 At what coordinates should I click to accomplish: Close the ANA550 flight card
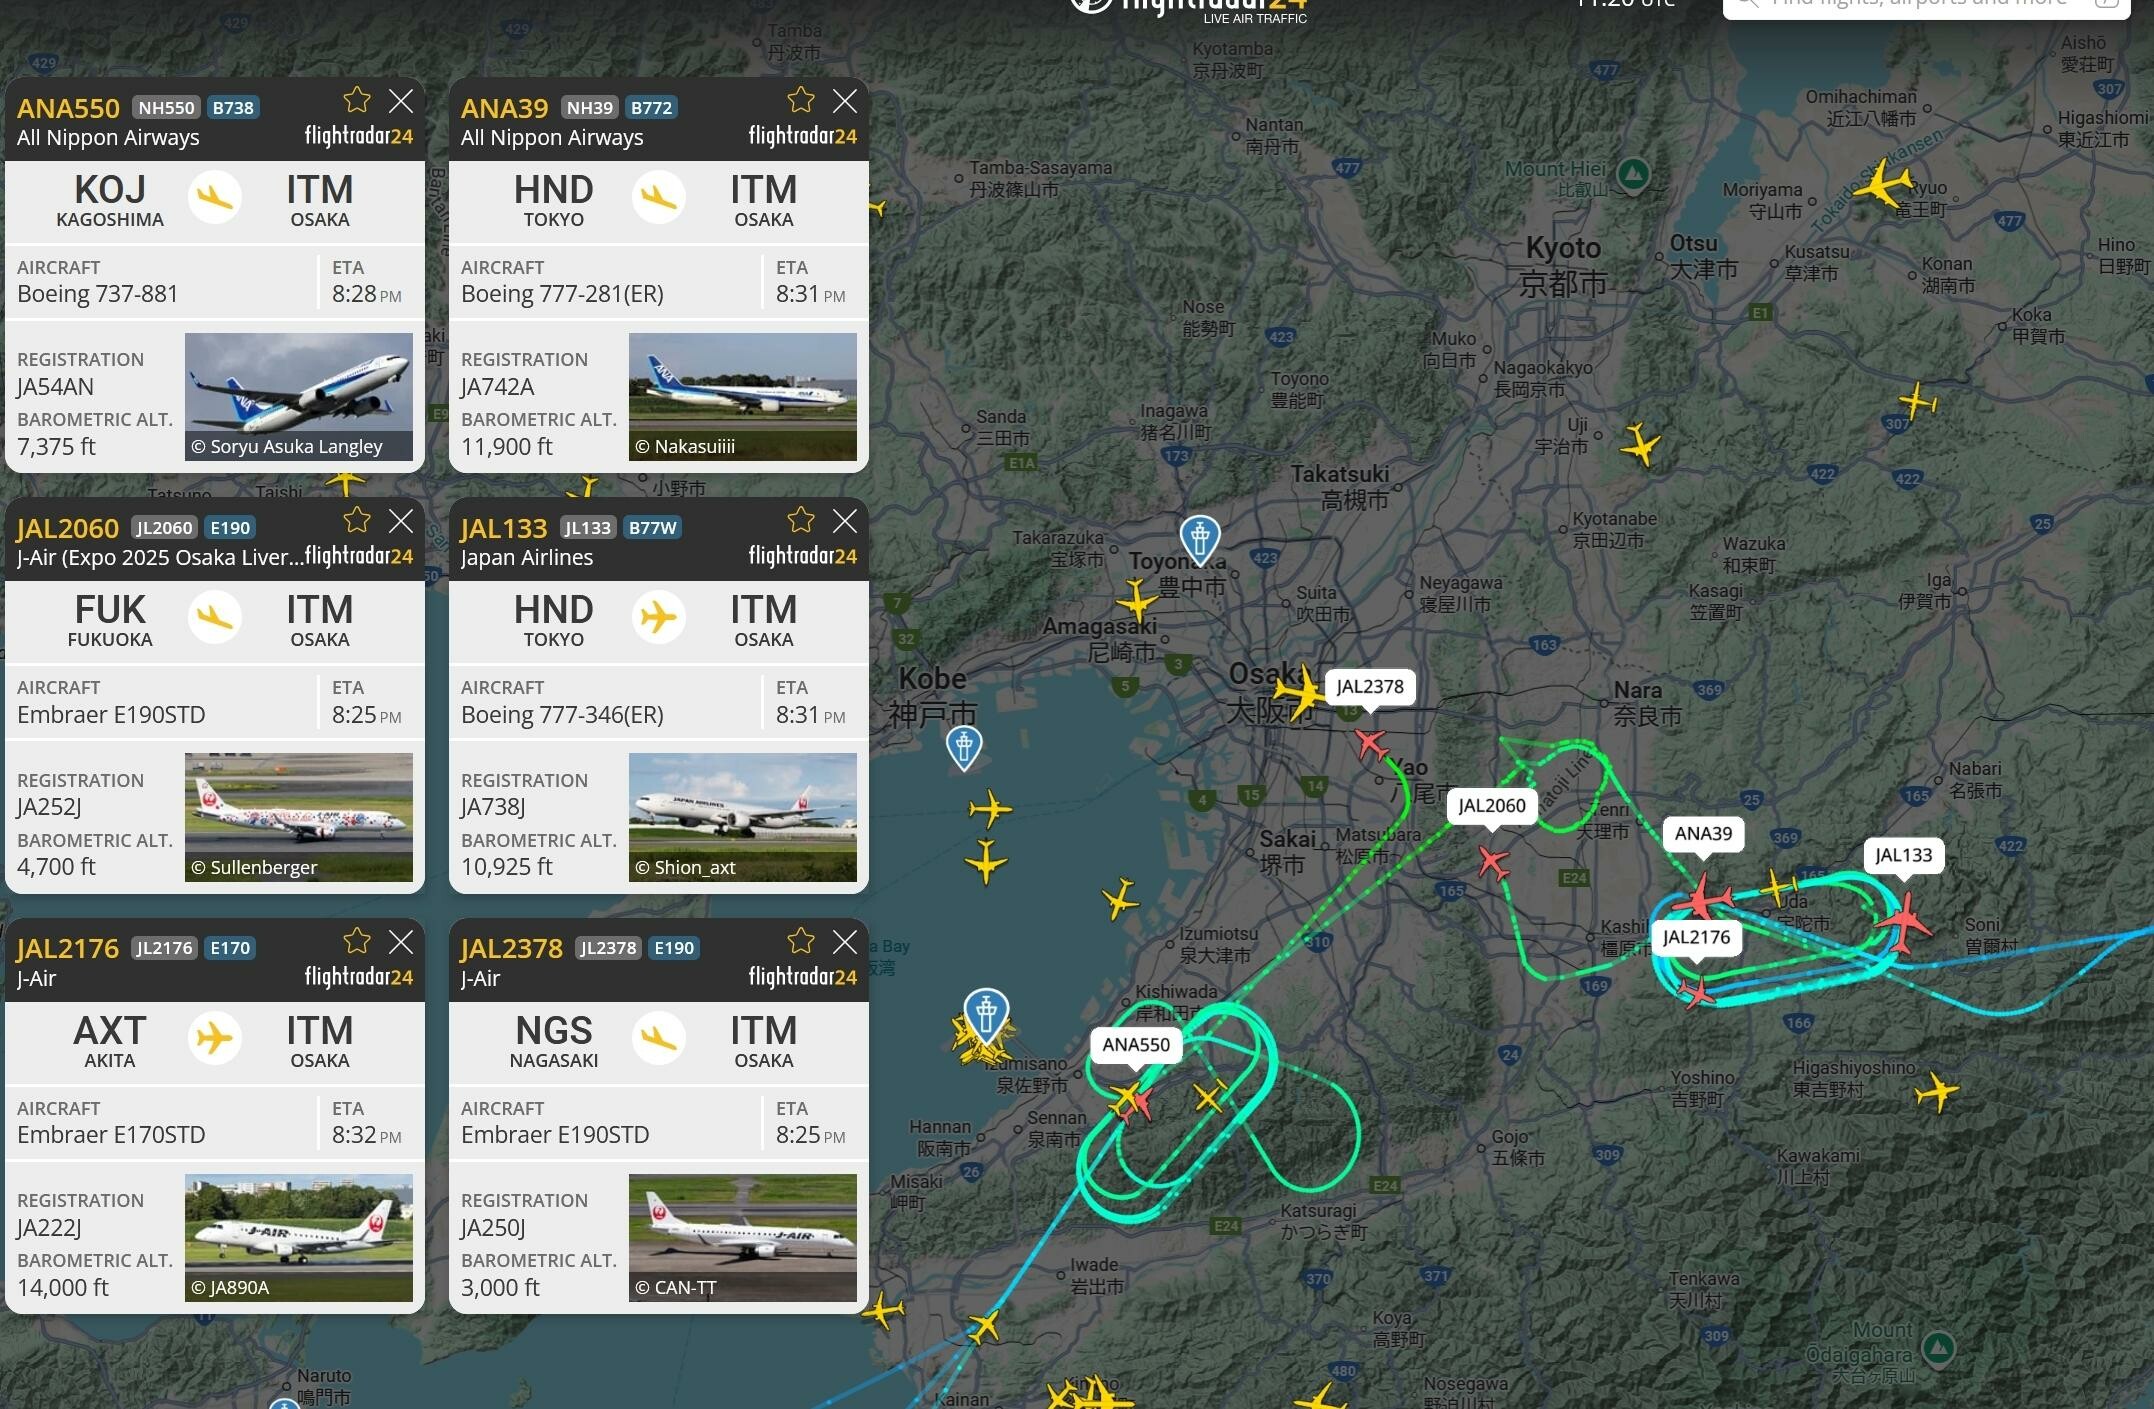401,101
